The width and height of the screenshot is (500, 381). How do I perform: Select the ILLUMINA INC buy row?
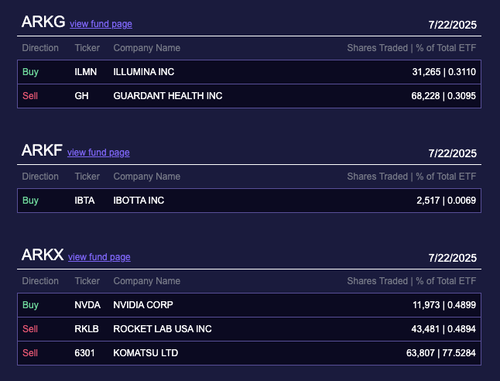pyautogui.click(x=249, y=72)
